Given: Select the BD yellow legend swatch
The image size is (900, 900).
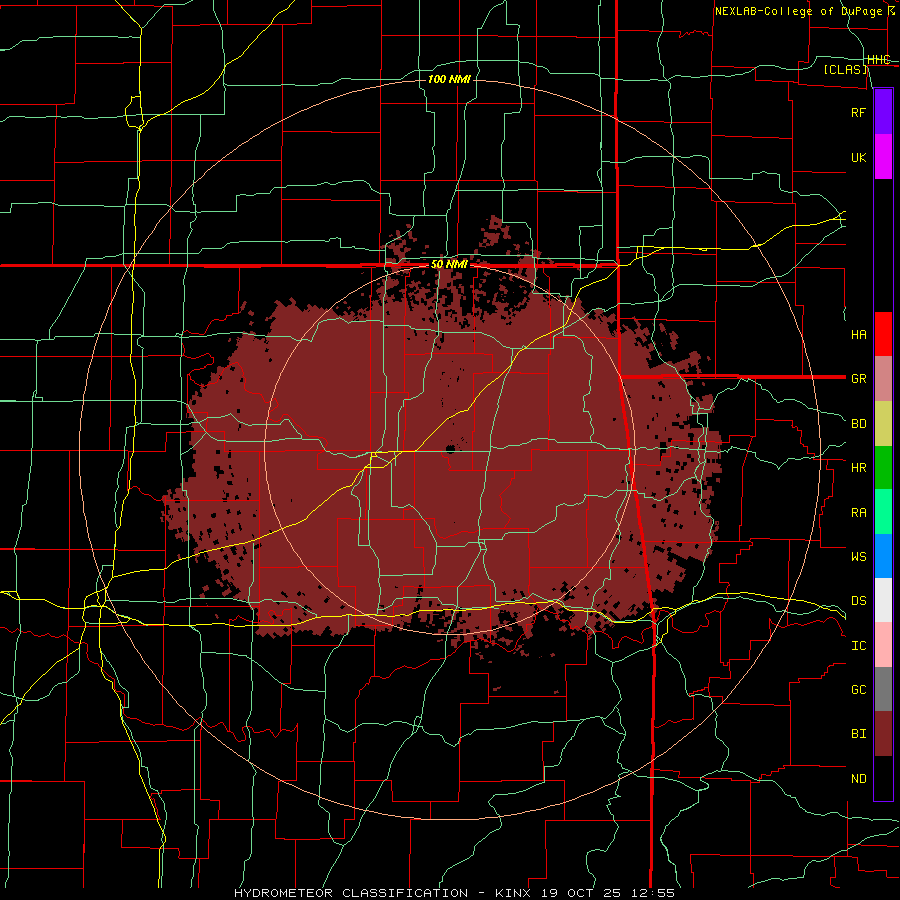Looking at the screenshot, I should click(x=883, y=423).
